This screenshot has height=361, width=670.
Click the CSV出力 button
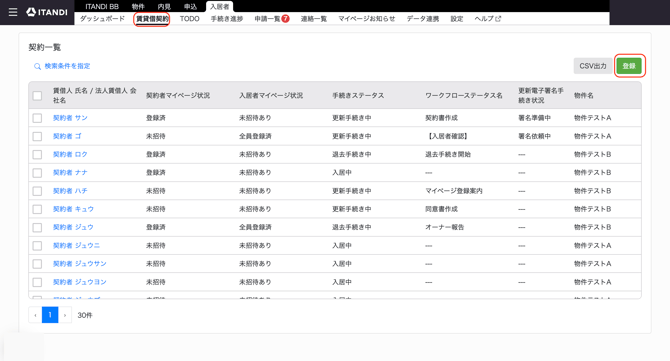593,66
